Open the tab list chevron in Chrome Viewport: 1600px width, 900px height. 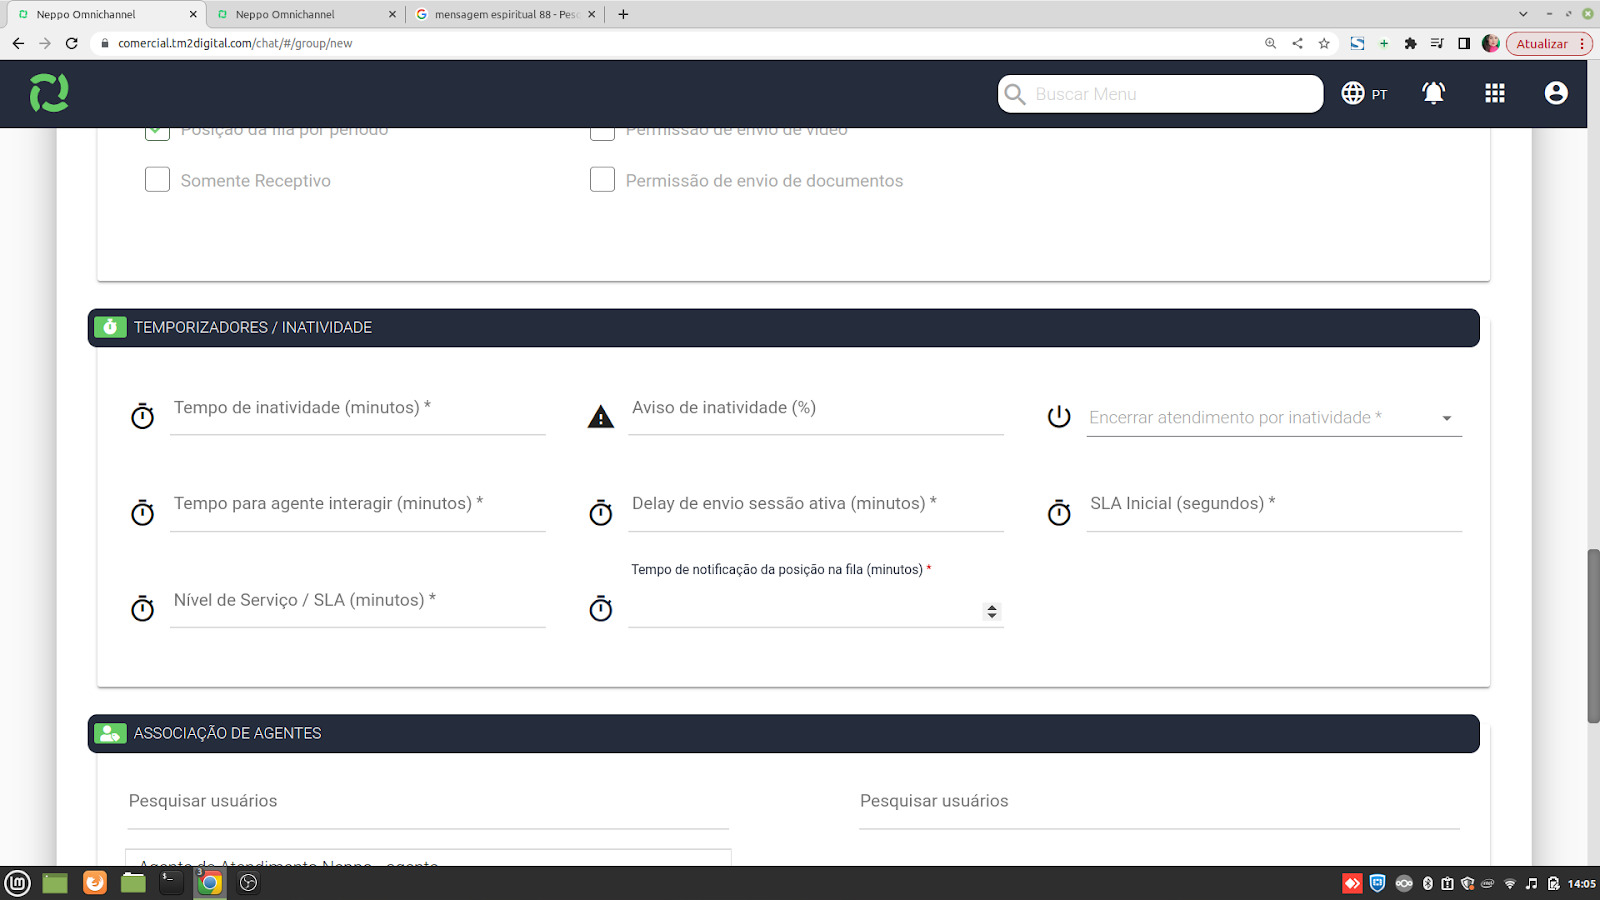[x=1523, y=14]
